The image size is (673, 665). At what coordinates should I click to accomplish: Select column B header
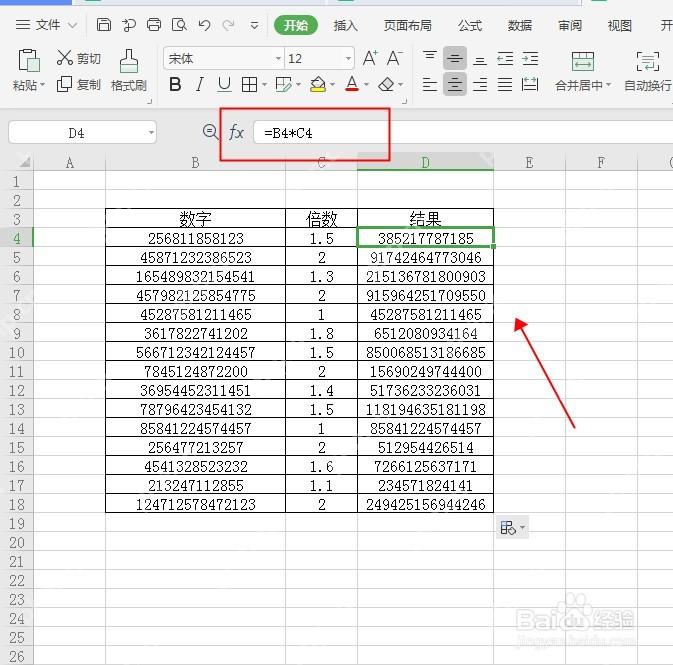(195, 162)
